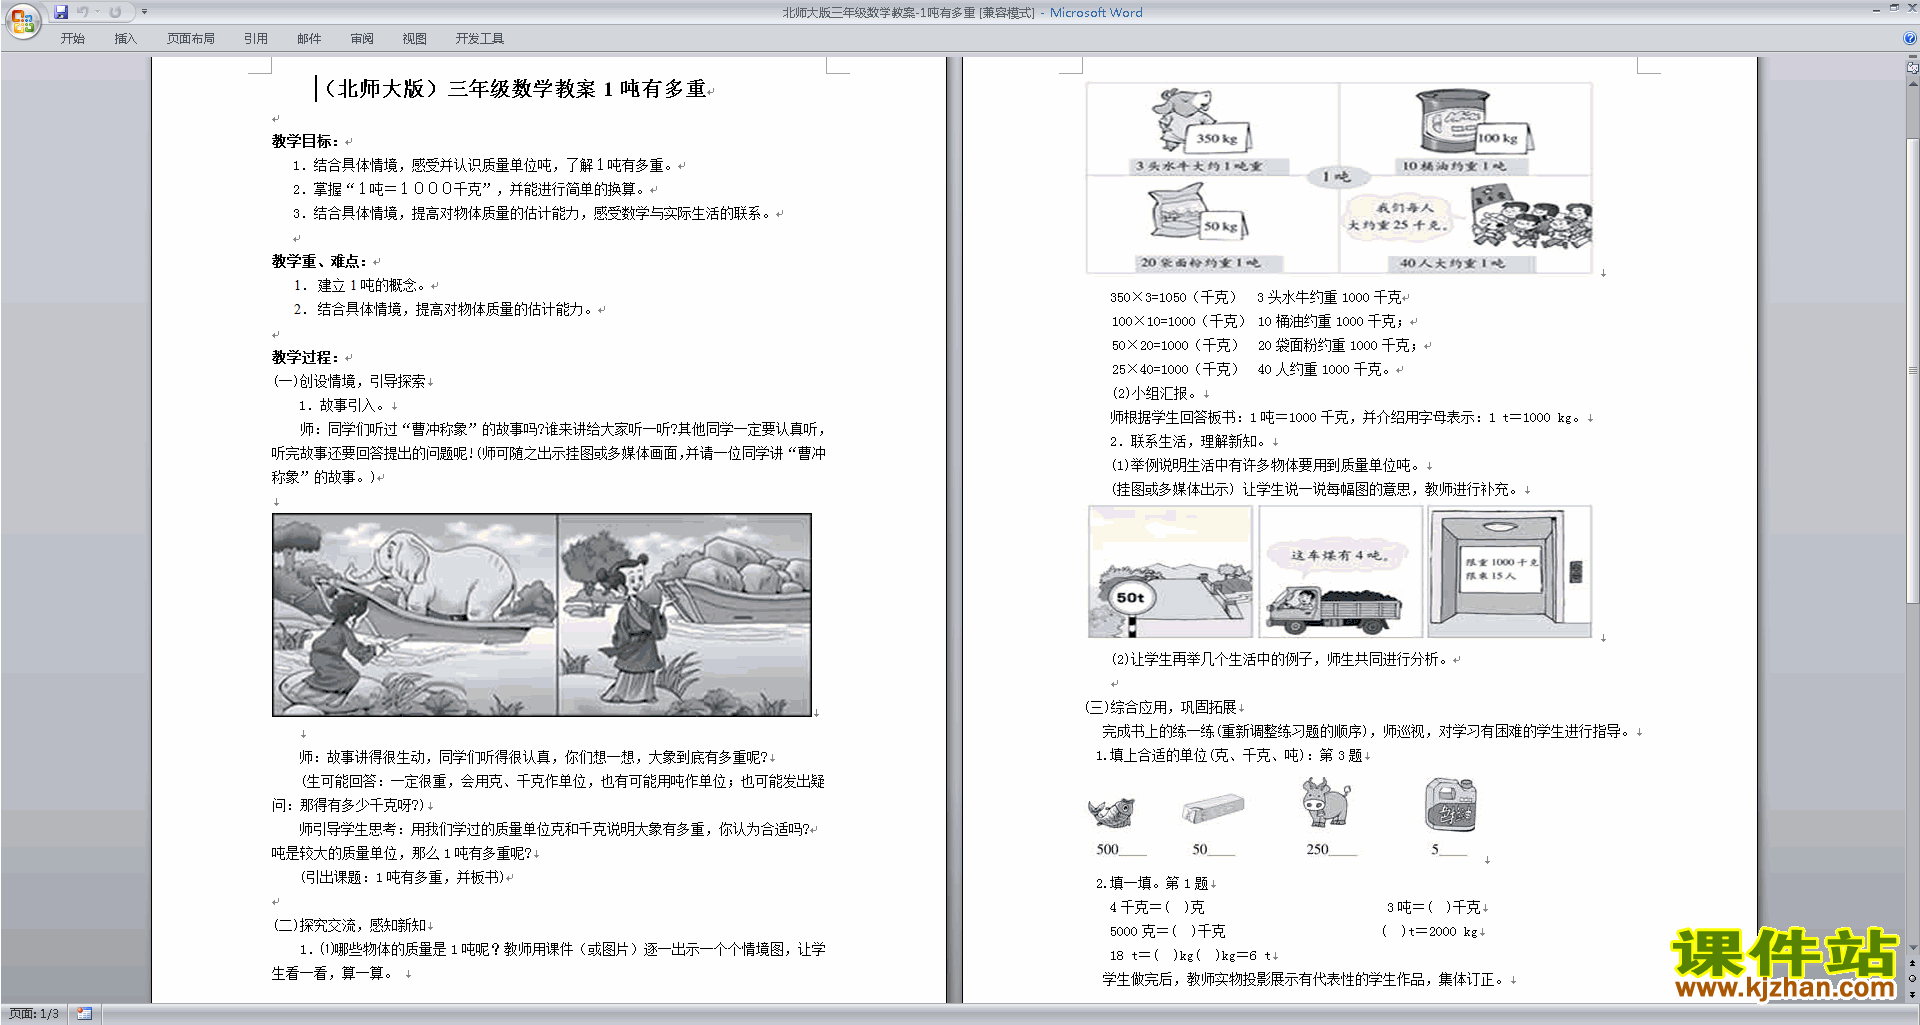
Task: Click the line (一)创设情境，引导探索
Action: [350, 381]
